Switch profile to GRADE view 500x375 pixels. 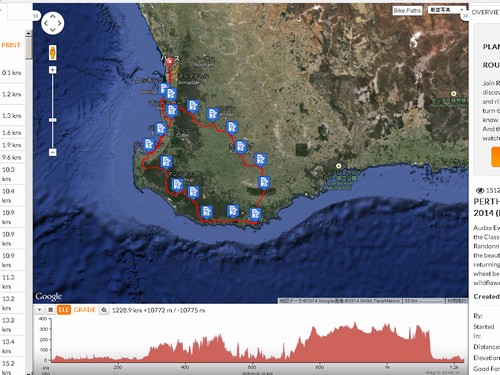85,310
